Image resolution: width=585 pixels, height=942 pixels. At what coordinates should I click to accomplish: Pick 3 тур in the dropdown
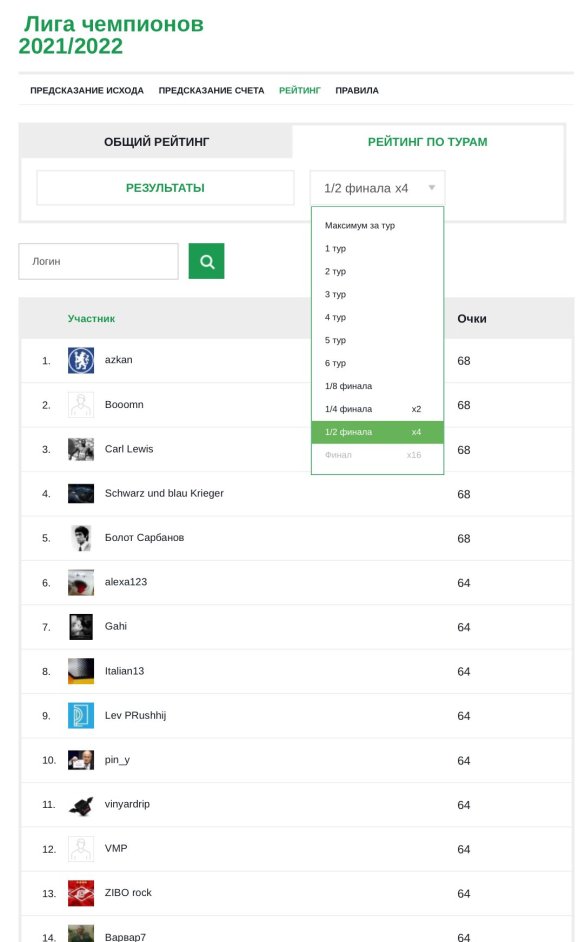click(377, 294)
